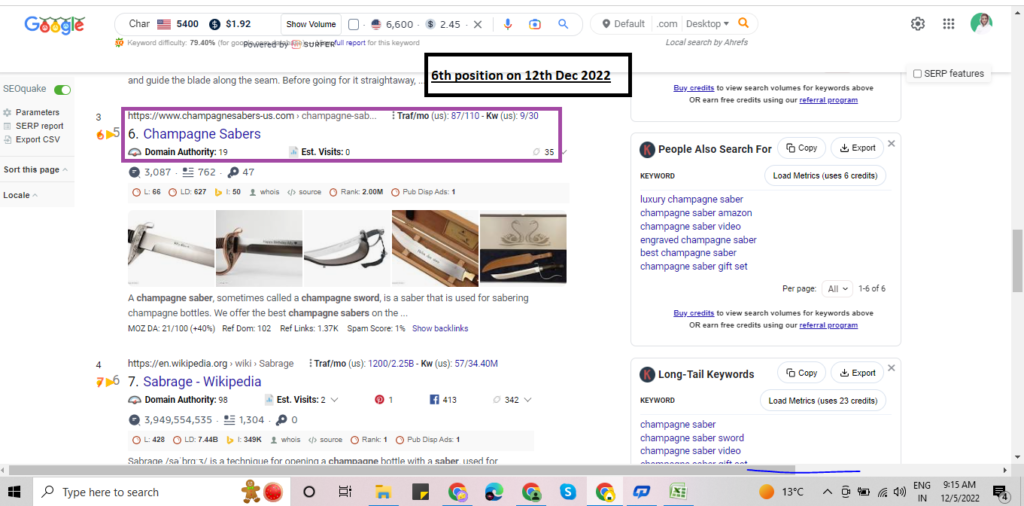Click the Windows Start button
The image size is (1024, 506).
point(14,491)
